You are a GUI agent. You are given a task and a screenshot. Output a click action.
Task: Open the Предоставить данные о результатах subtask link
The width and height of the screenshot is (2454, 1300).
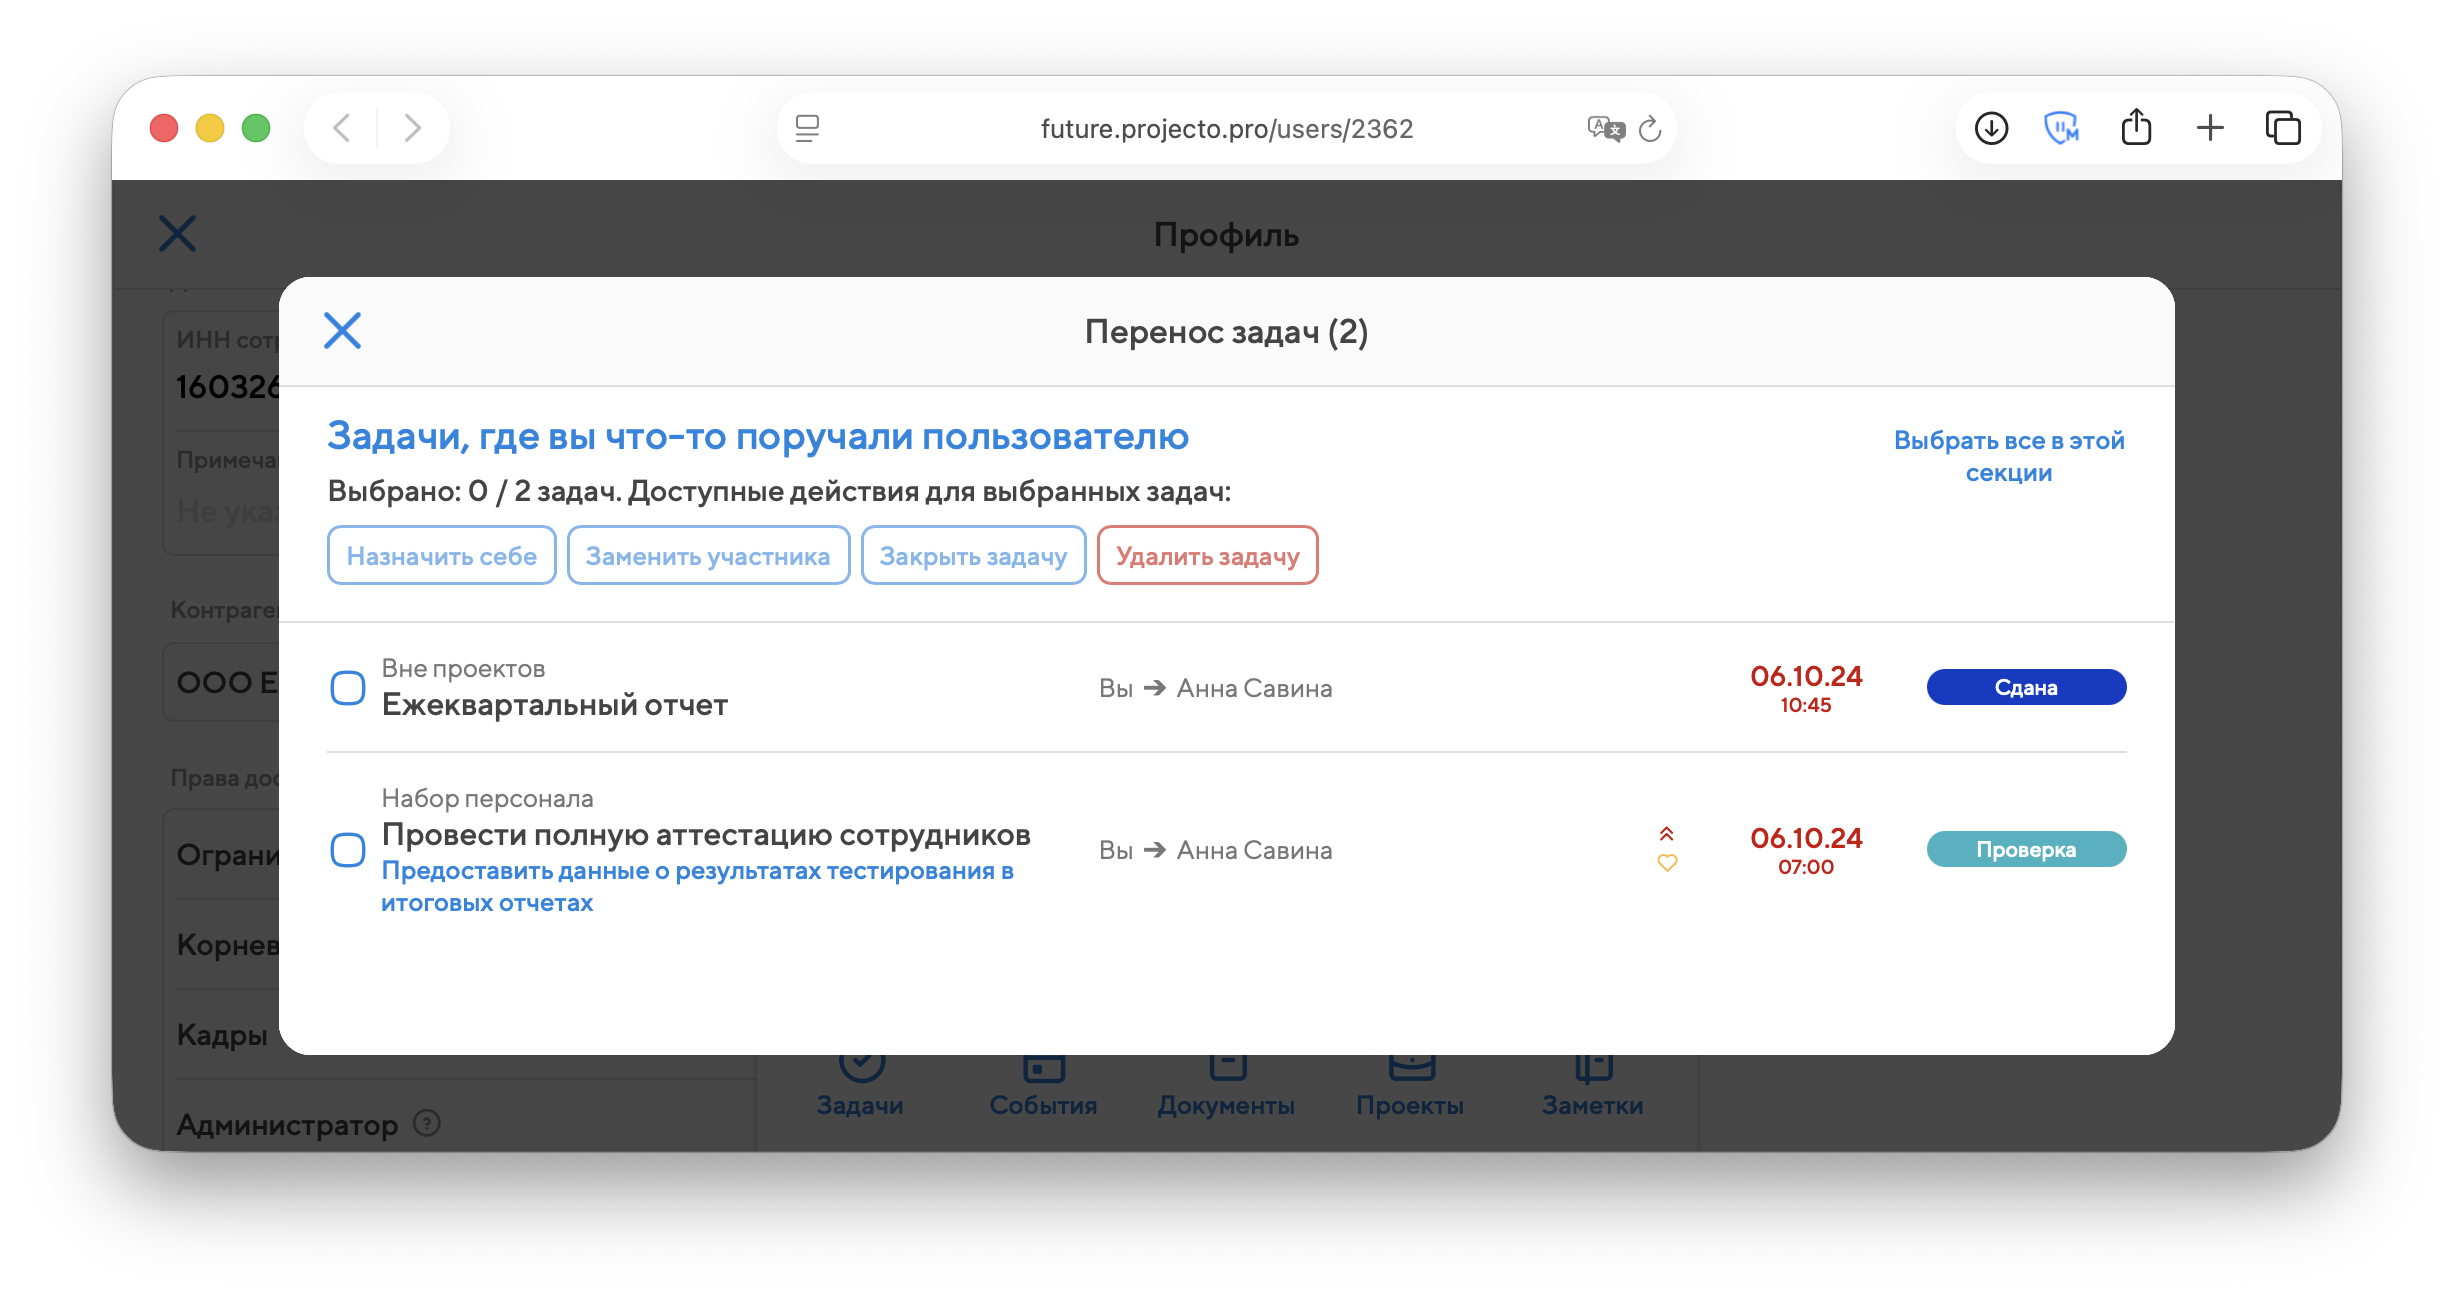click(696, 886)
